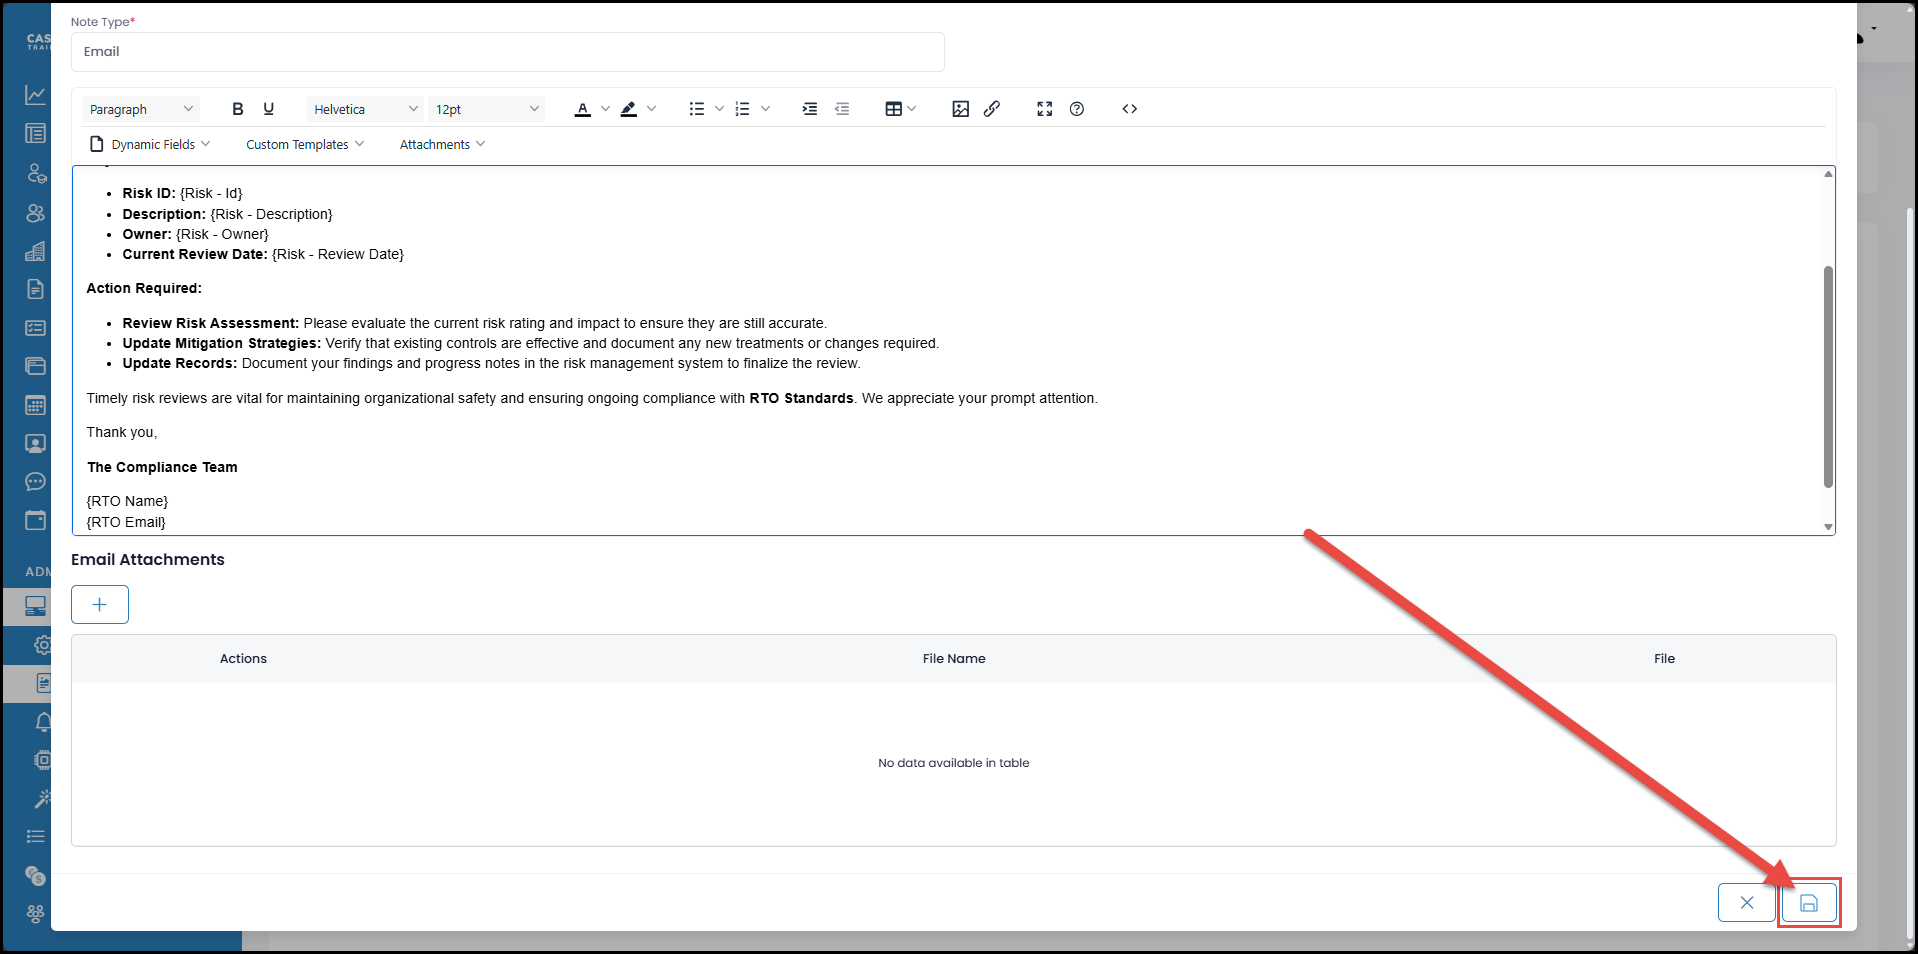Click the File column header
Viewport: 1918px width, 954px height.
(x=1664, y=659)
